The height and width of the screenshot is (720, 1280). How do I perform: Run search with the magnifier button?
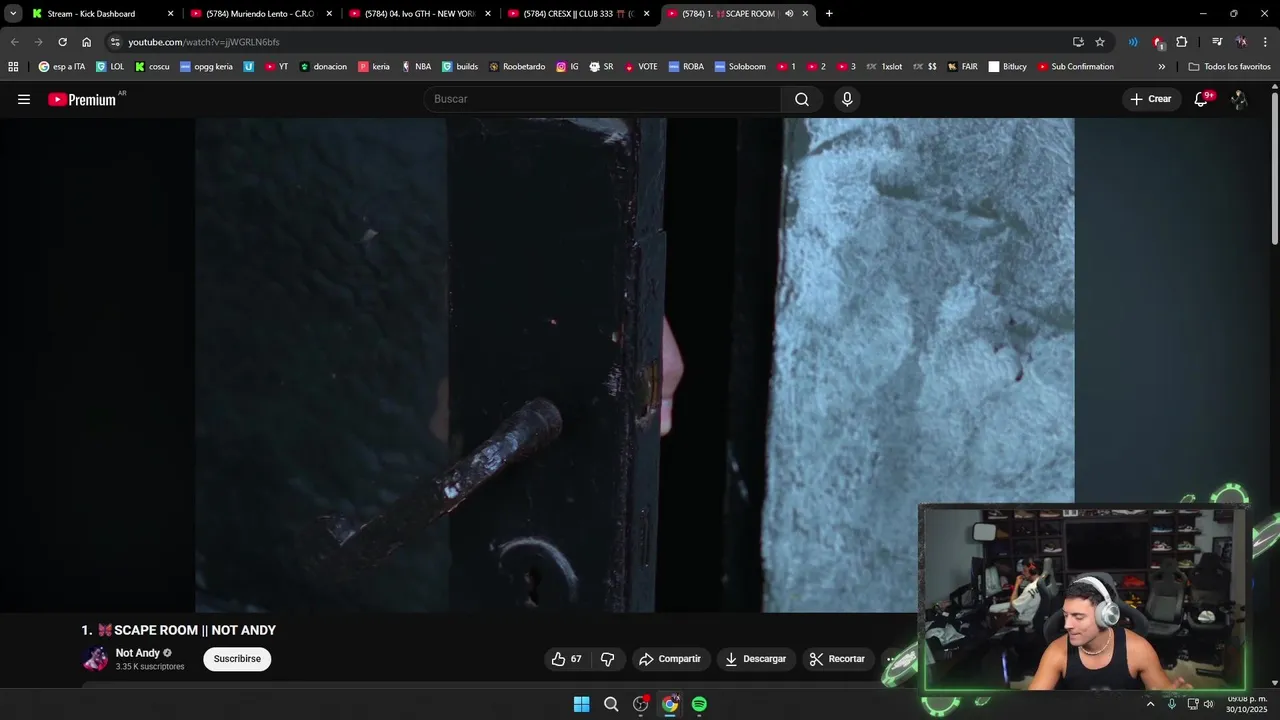(802, 99)
